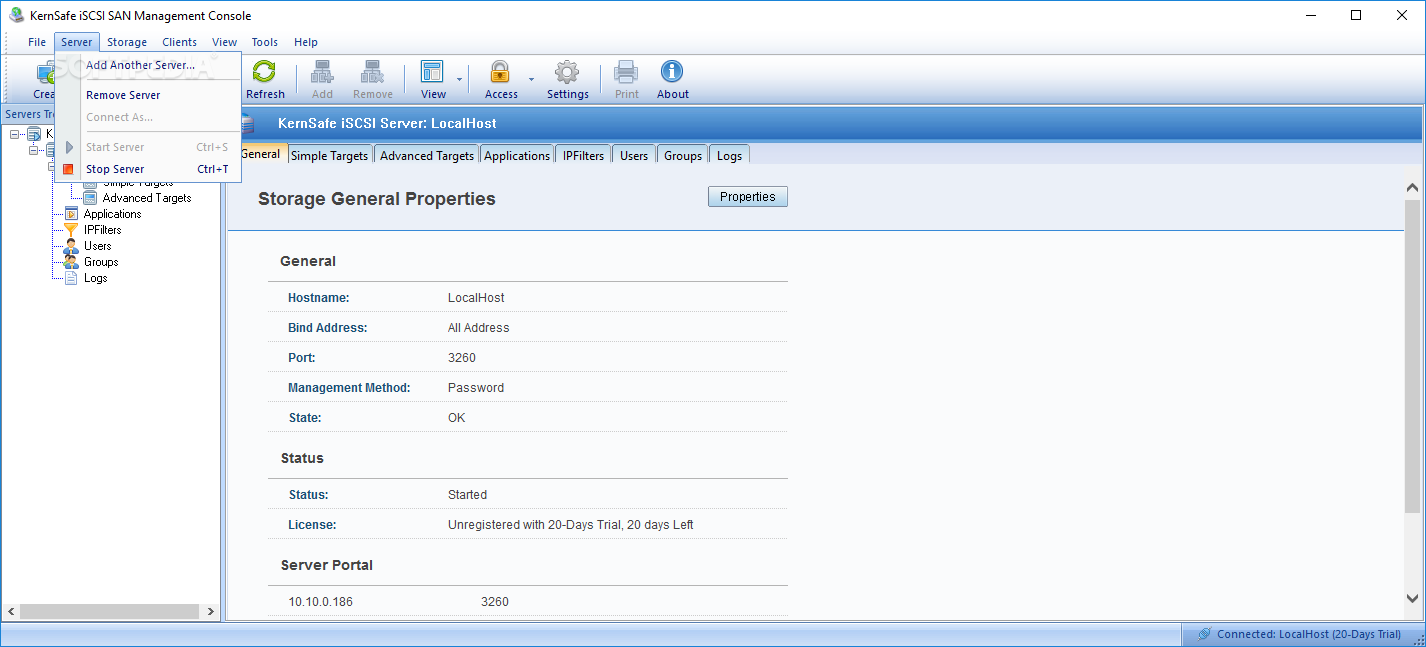
Task: Select Advanced Targets node in tree
Action: 147,198
